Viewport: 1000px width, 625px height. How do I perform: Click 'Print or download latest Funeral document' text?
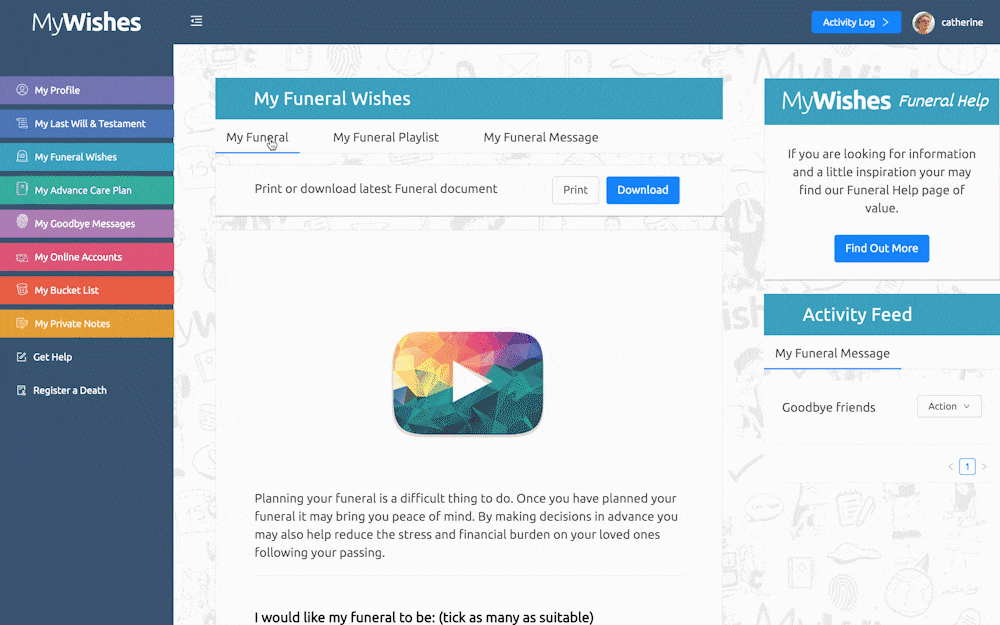(376, 189)
